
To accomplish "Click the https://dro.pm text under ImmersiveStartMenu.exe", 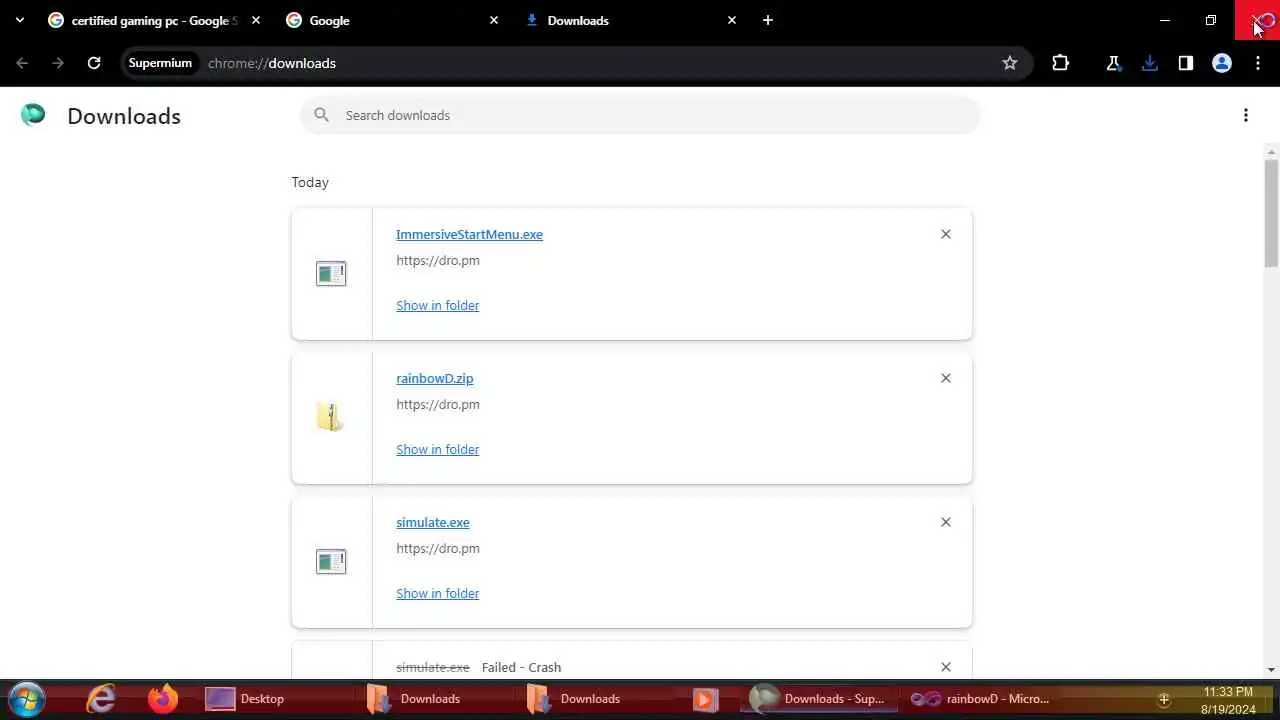I will [x=438, y=260].
